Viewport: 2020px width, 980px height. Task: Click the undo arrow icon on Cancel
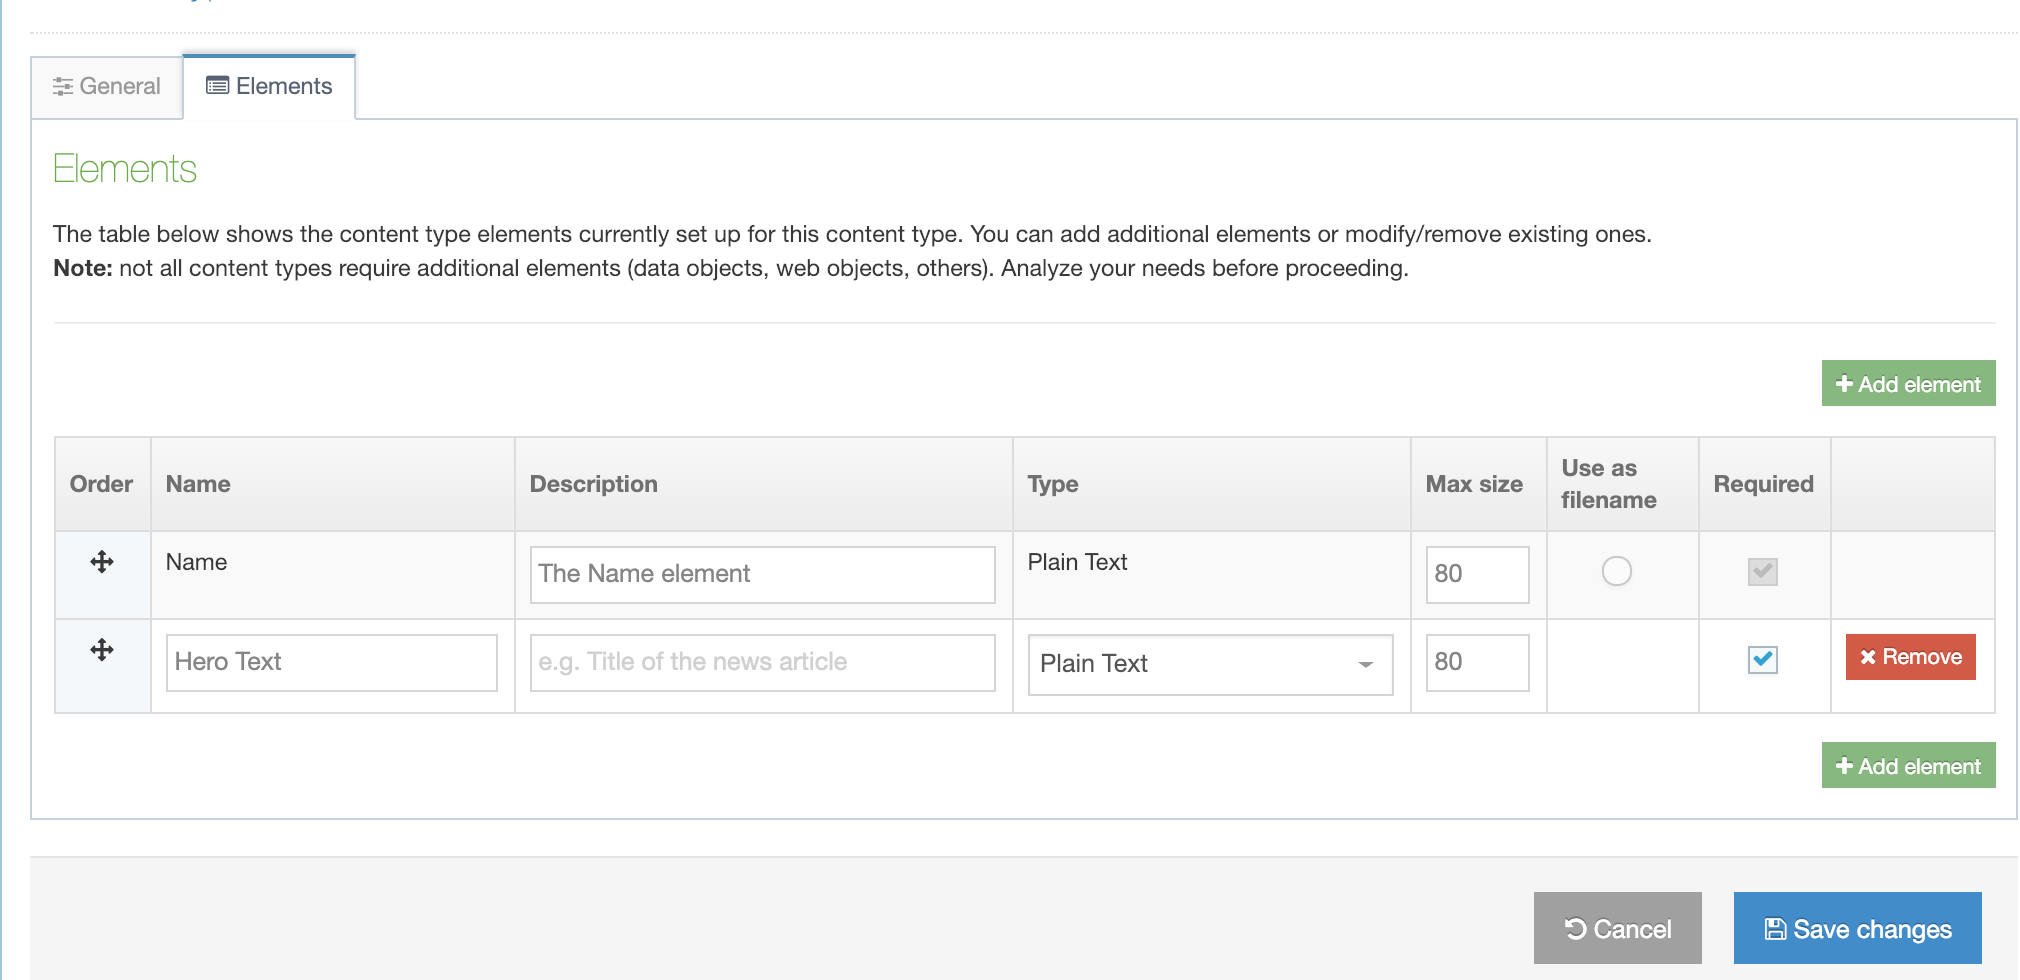[x=1575, y=929]
